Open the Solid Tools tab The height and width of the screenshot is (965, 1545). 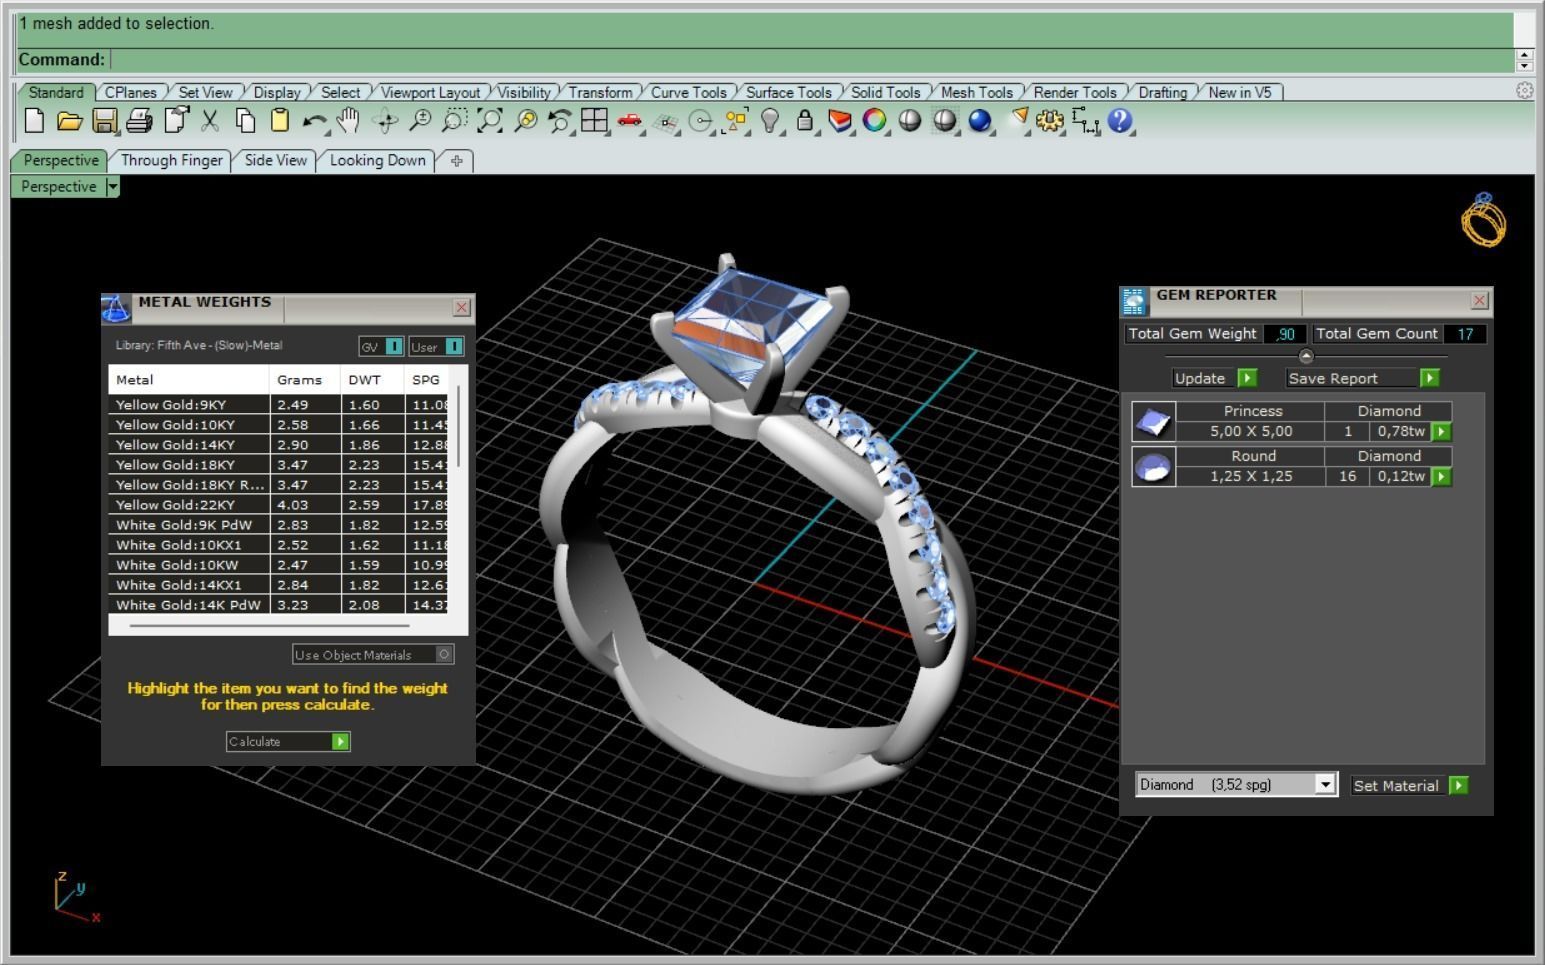886,92
